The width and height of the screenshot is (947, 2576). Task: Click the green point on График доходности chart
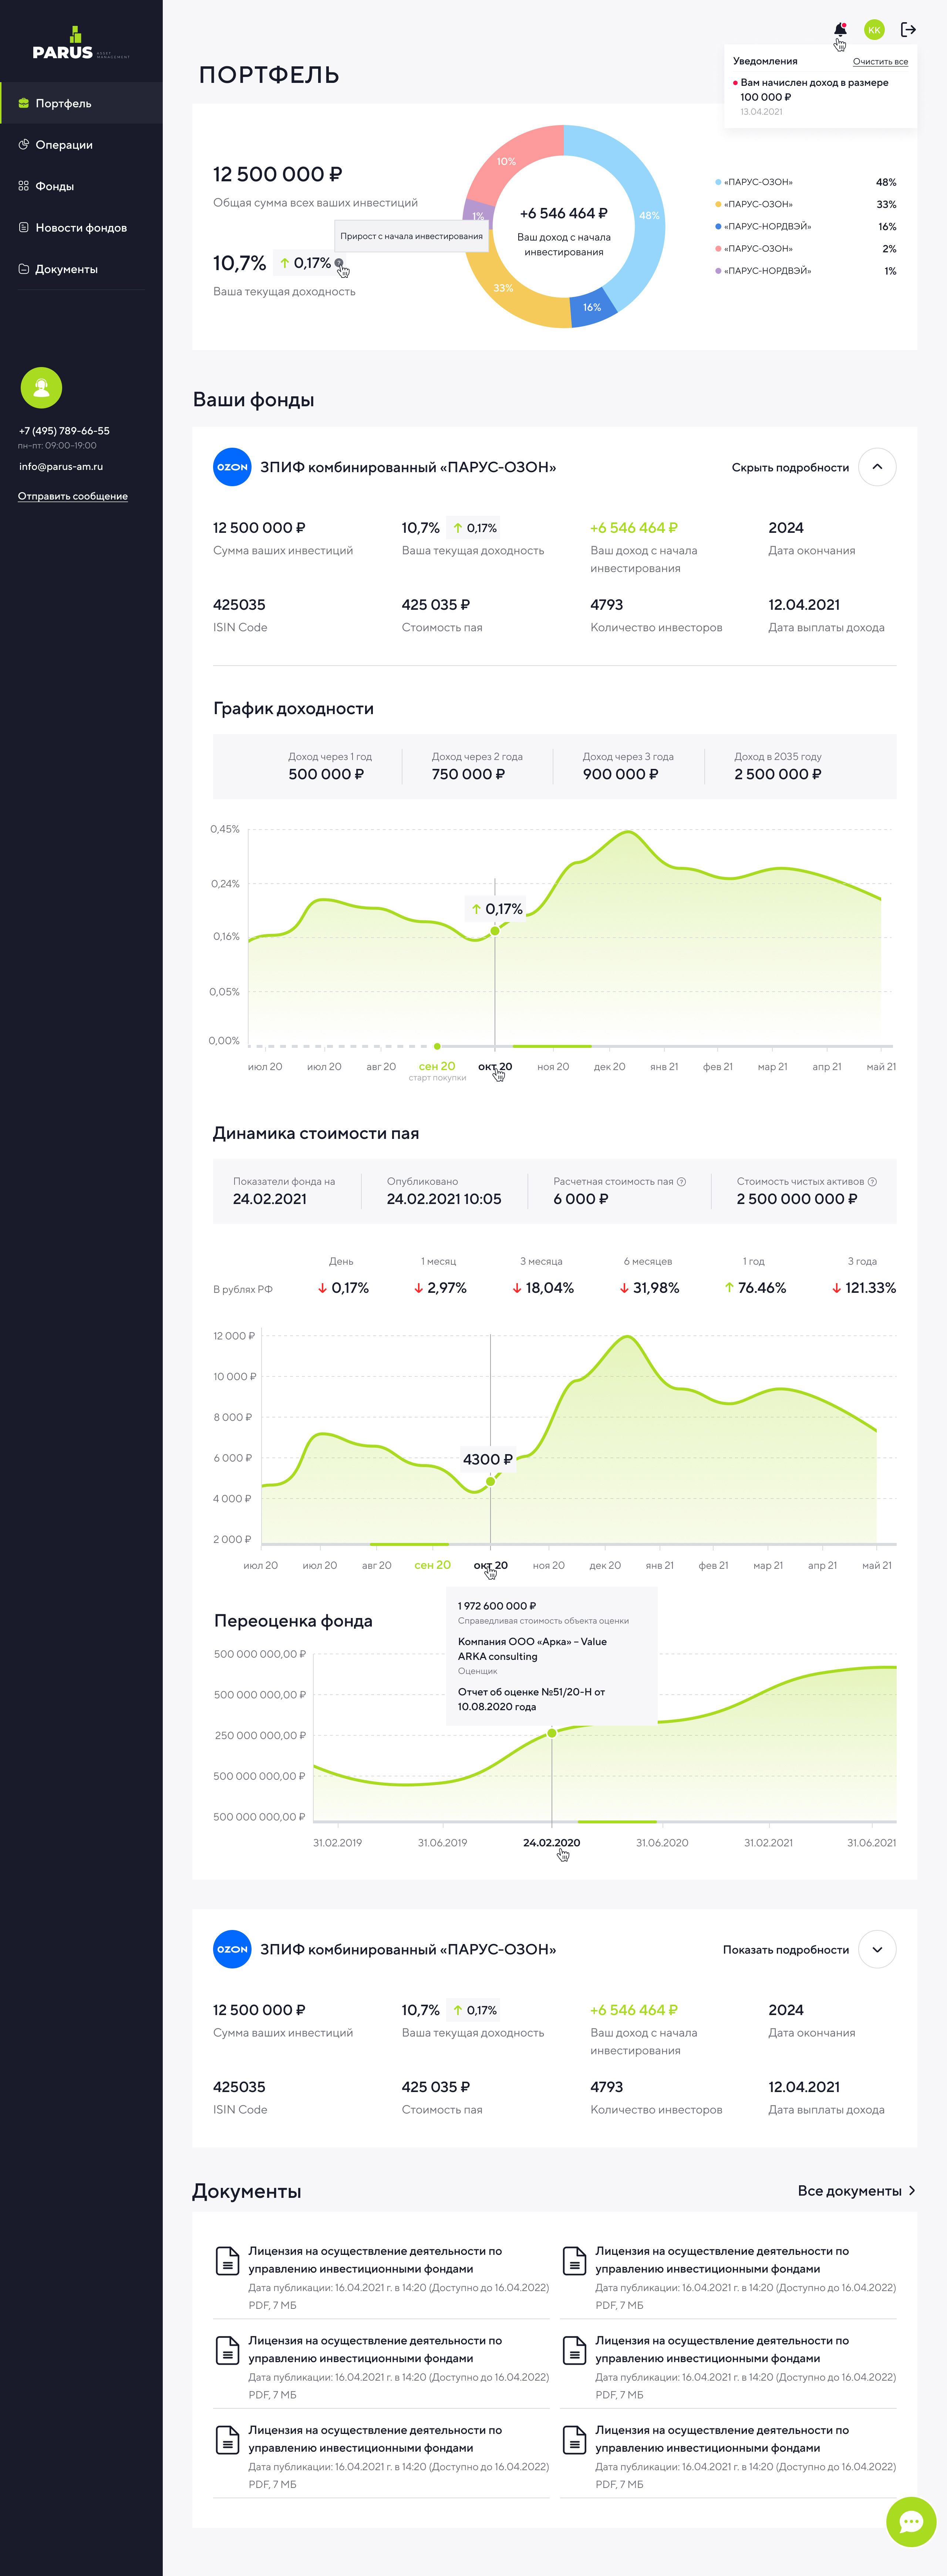coord(495,931)
